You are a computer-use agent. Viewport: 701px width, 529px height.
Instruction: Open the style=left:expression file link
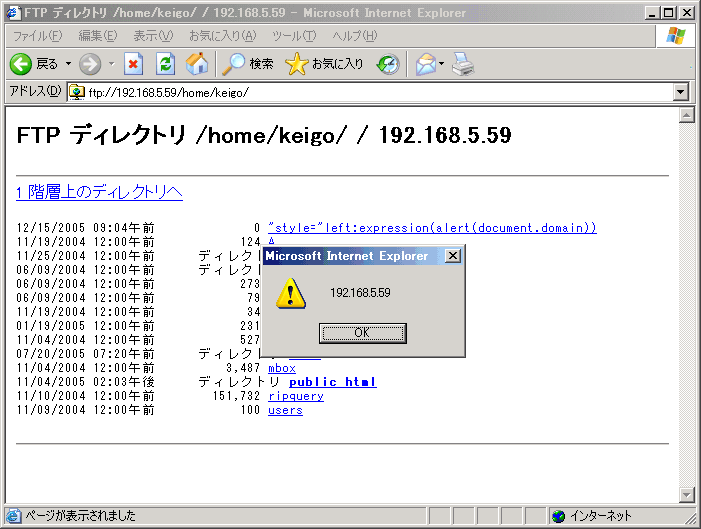pos(432,228)
